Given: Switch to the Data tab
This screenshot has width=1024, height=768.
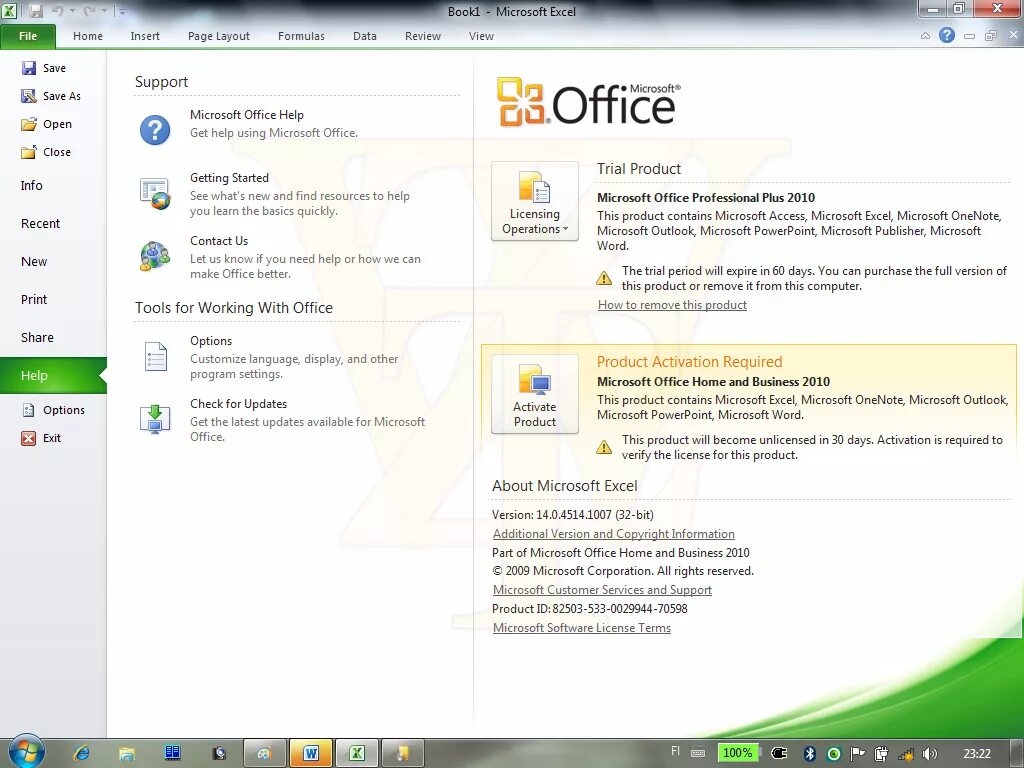Looking at the screenshot, I should pyautogui.click(x=364, y=36).
